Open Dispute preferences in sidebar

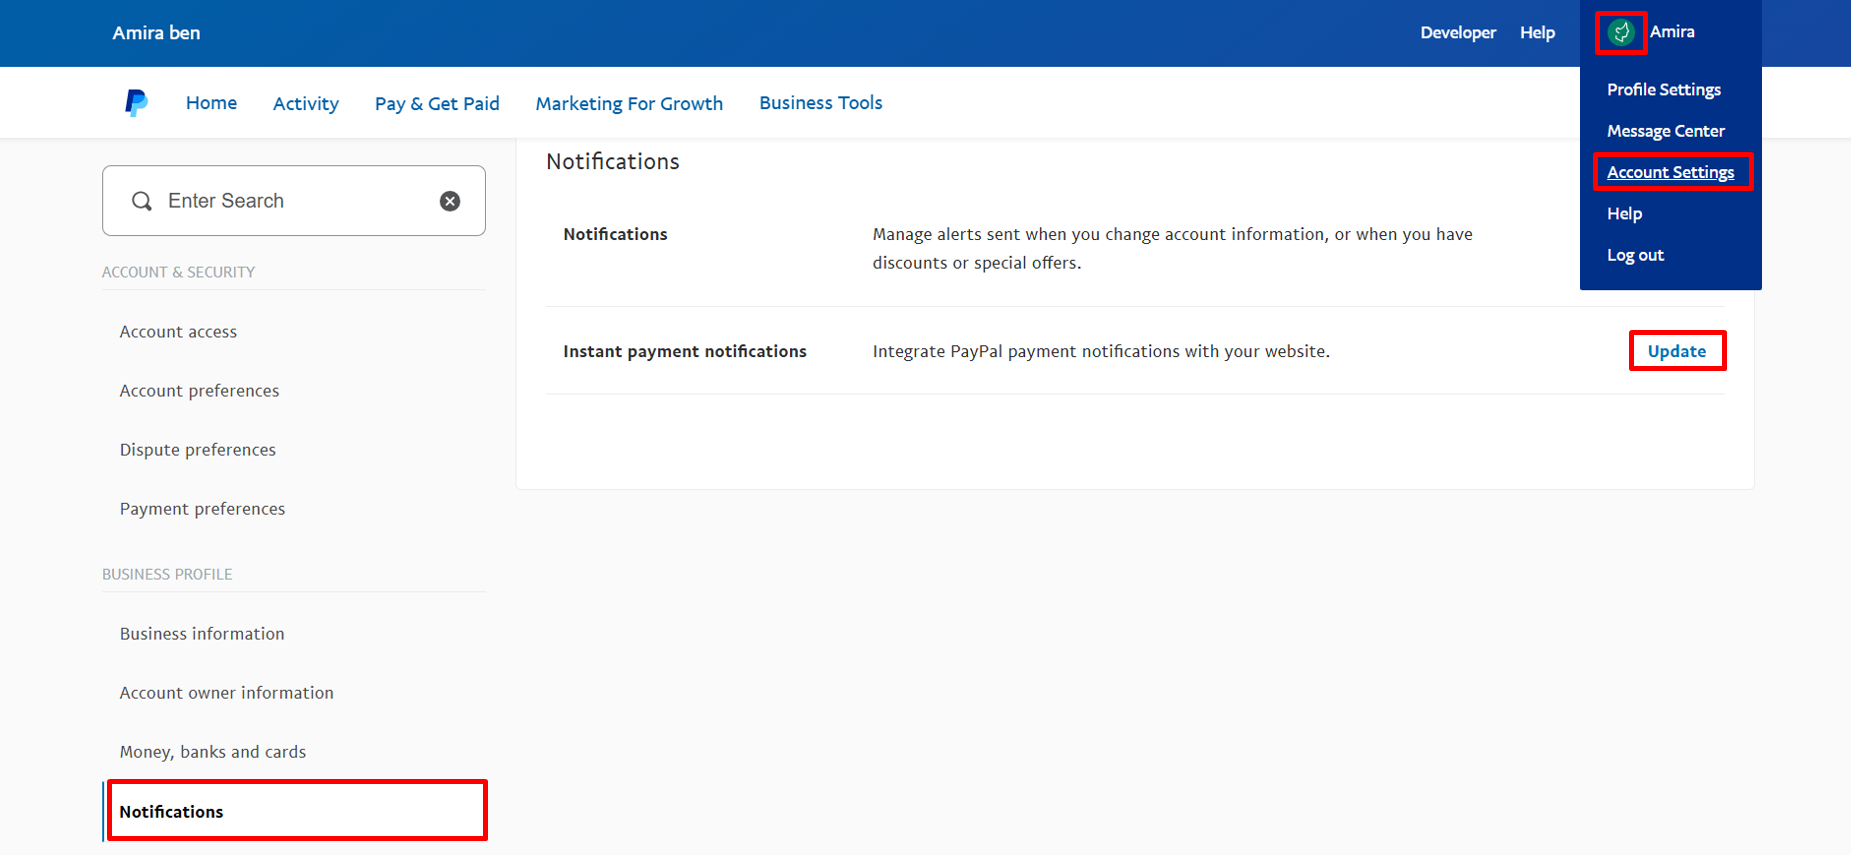tap(198, 450)
